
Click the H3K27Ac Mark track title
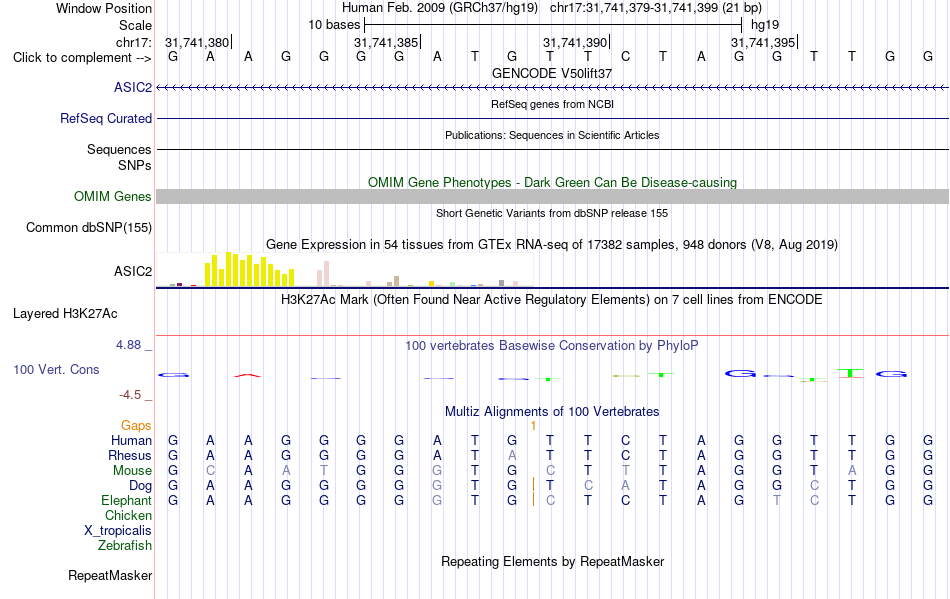[x=552, y=300]
